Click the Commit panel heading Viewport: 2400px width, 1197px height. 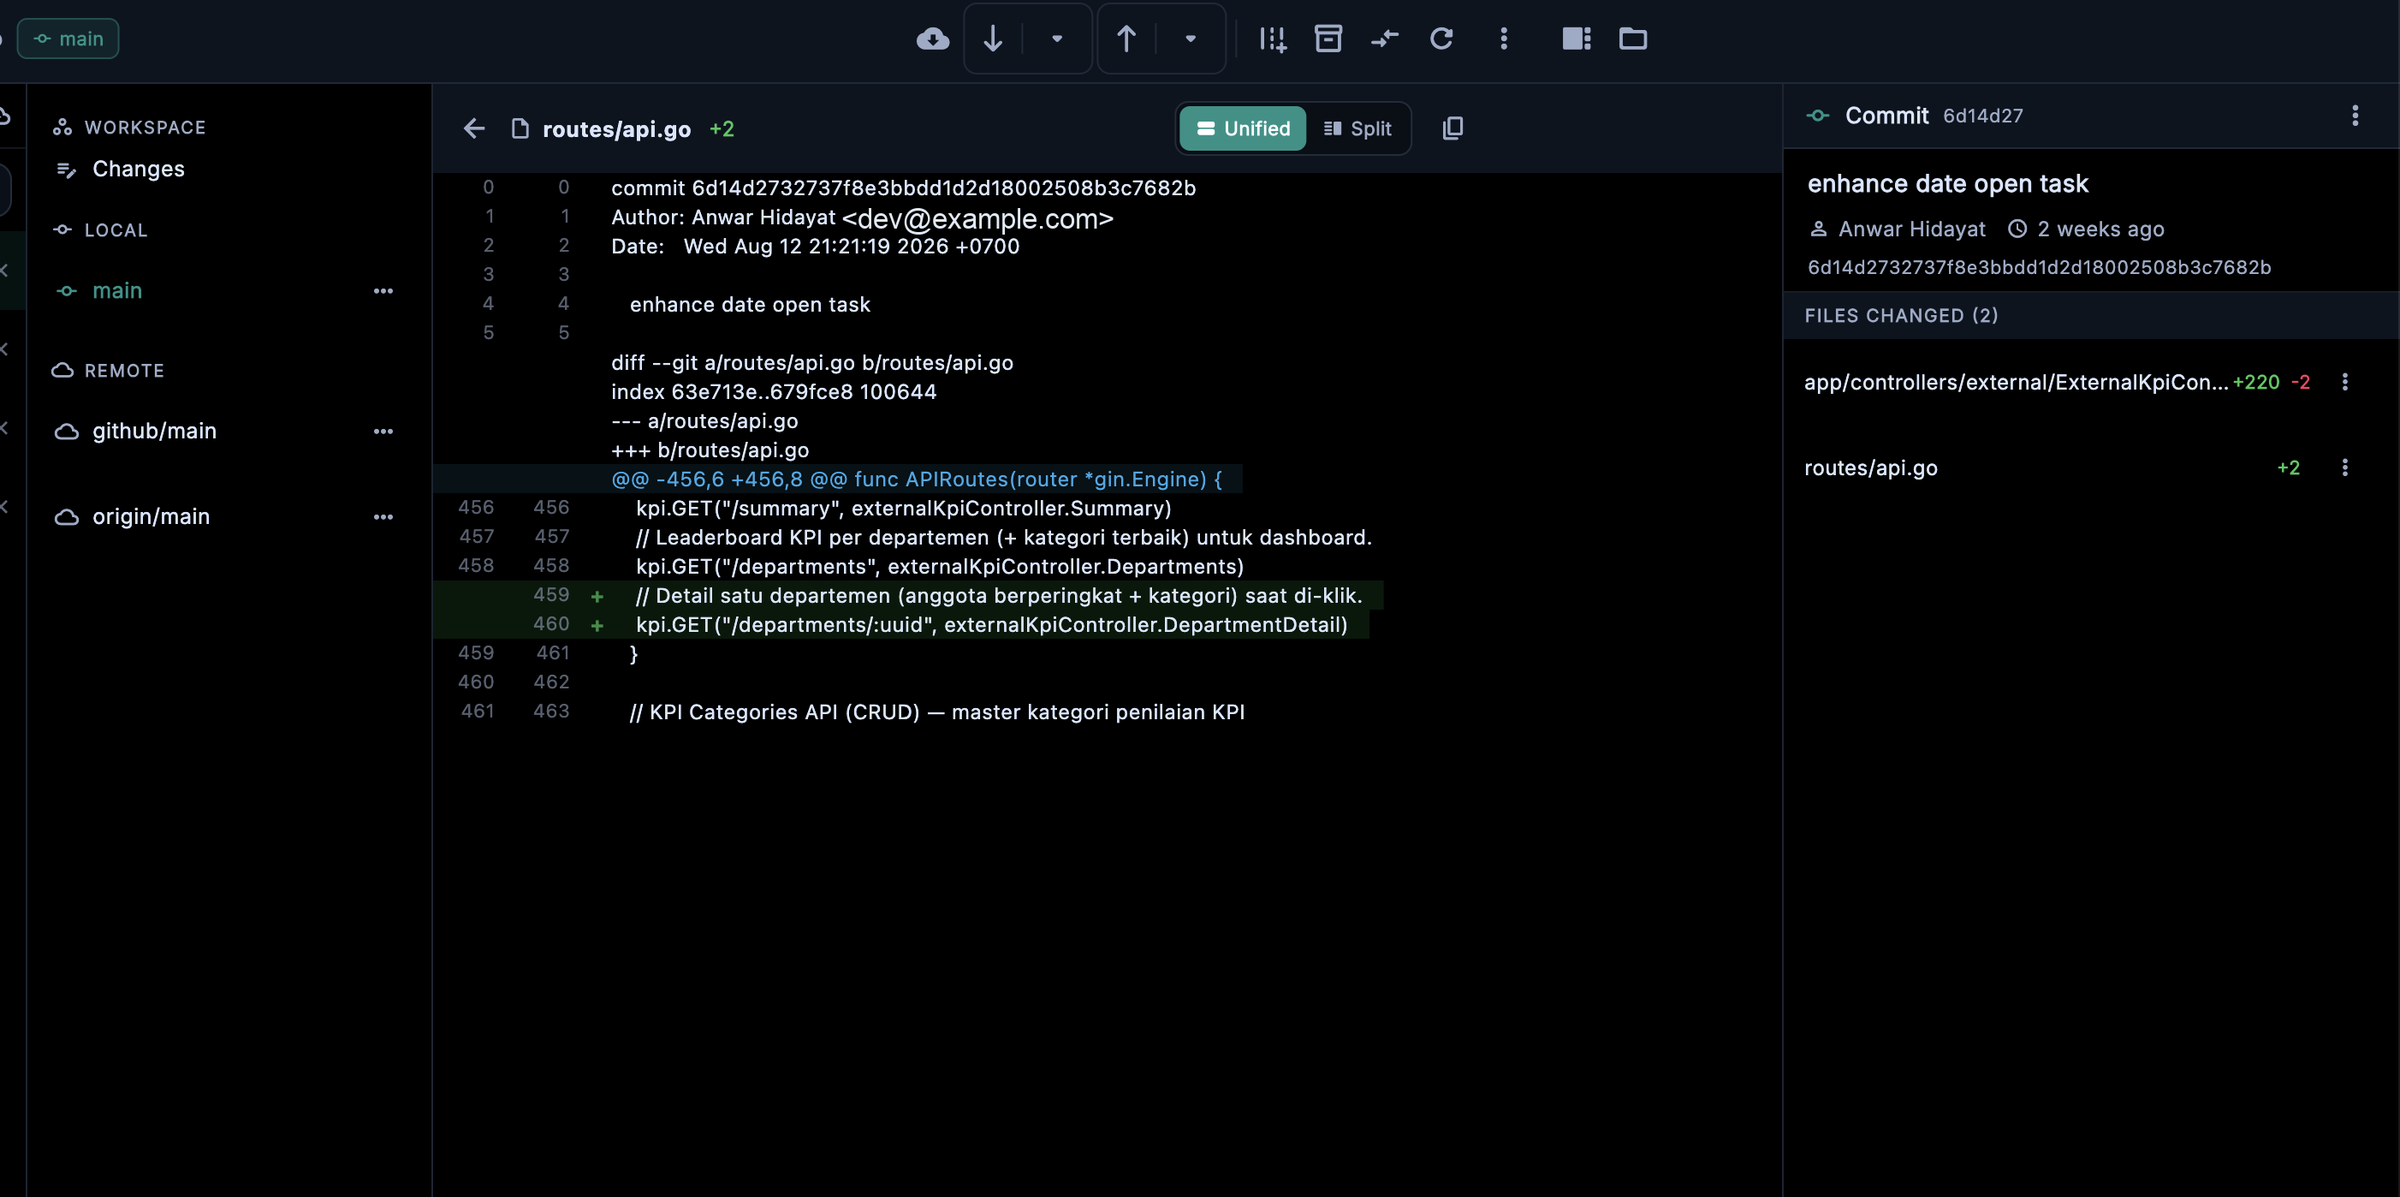(1886, 116)
